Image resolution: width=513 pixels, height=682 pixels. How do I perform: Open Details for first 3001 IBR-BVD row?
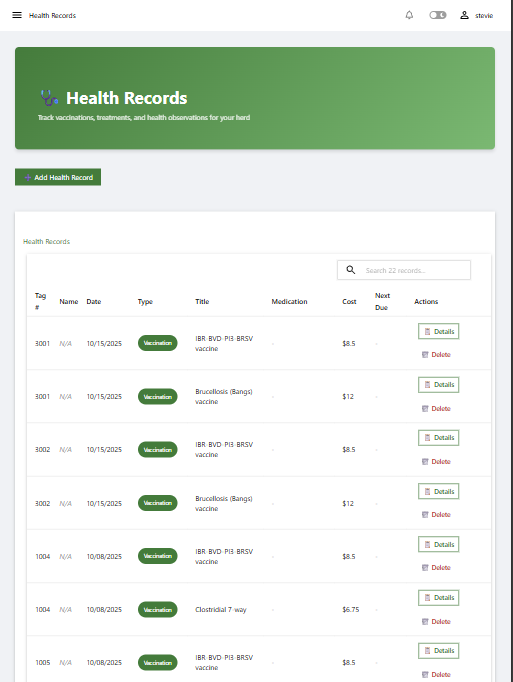click(439, 331)
